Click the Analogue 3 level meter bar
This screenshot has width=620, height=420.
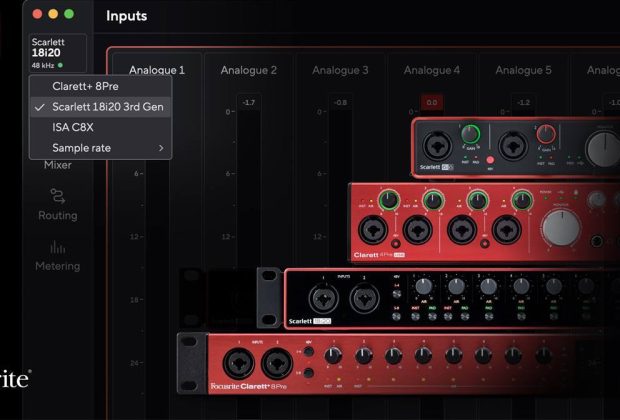point(340,190)
